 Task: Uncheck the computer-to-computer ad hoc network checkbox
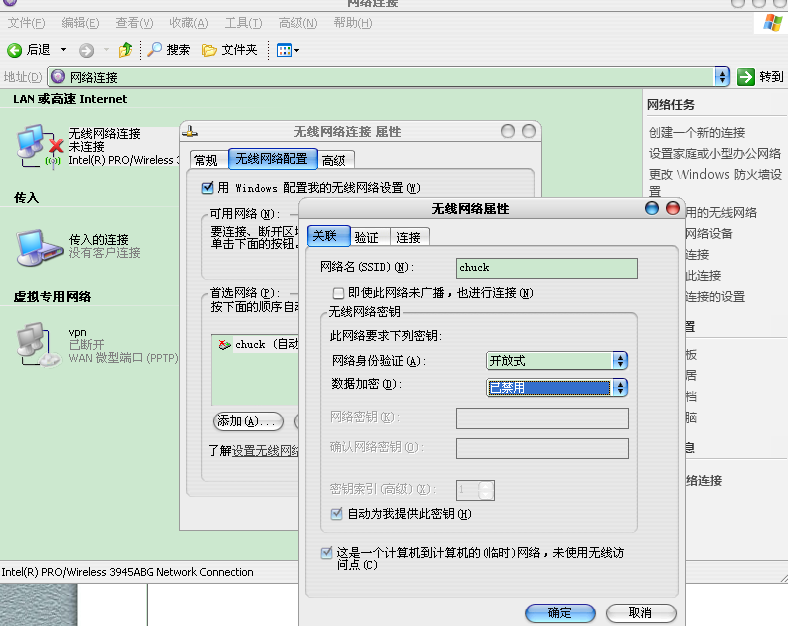tap(327, 552)
